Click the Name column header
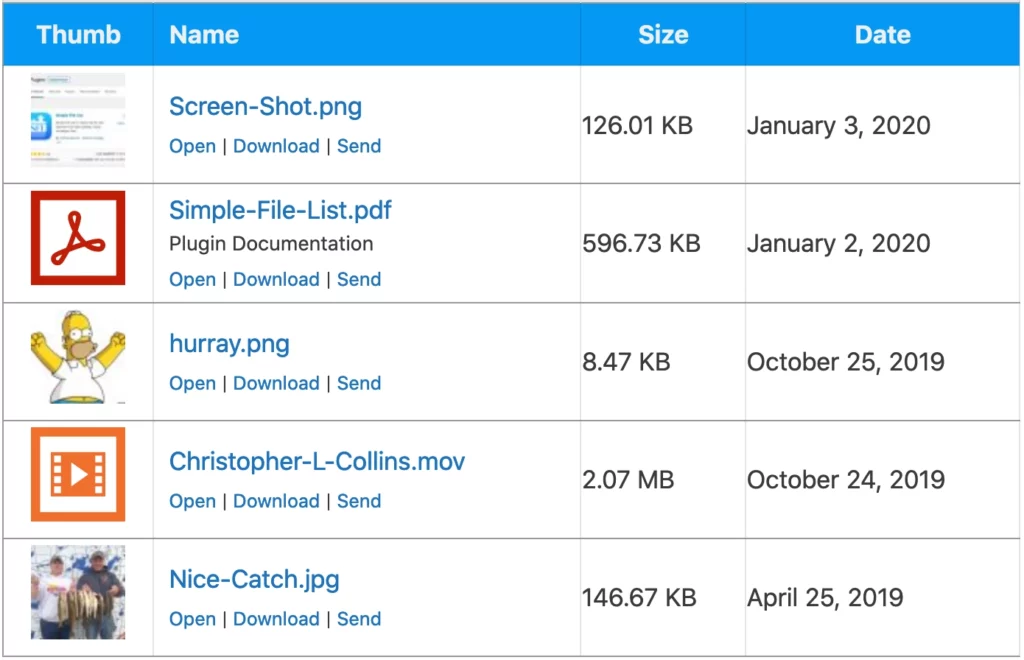Image resolution: width=1024 pixels, height=660 pixels. point(203,34)
